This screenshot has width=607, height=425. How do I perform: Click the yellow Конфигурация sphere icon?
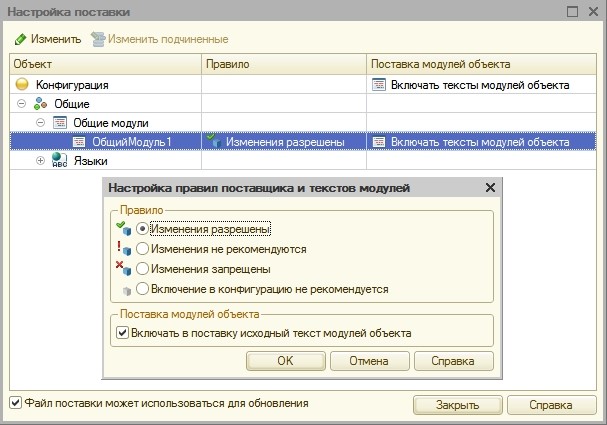point(22,84)
